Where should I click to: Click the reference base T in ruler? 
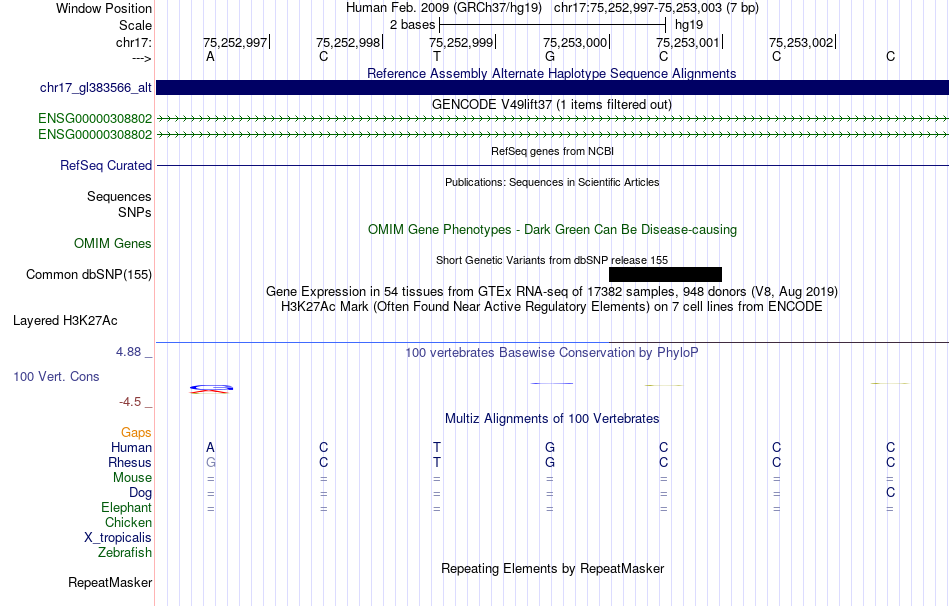437,56
